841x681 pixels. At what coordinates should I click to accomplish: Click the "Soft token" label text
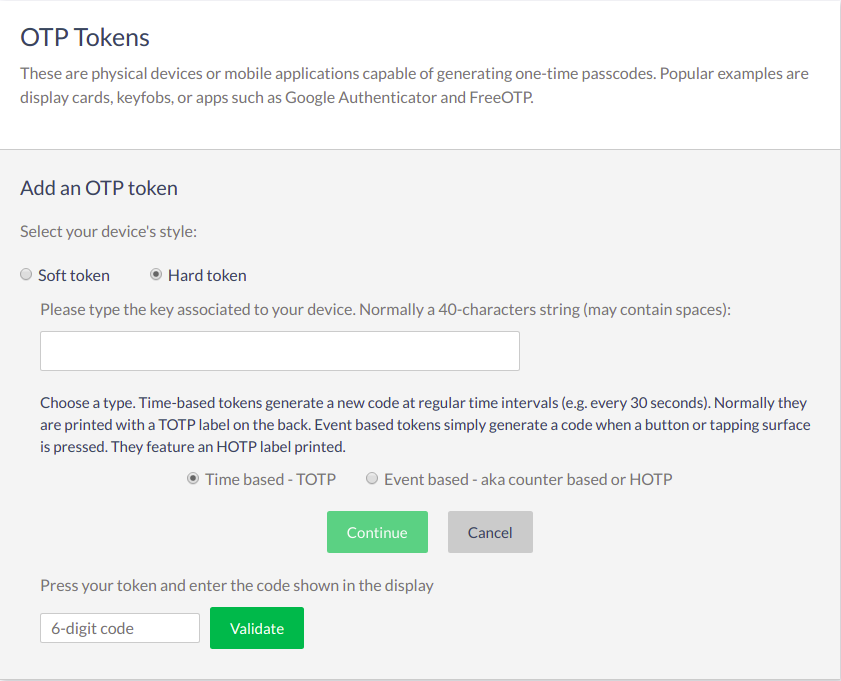pos(74,275)
